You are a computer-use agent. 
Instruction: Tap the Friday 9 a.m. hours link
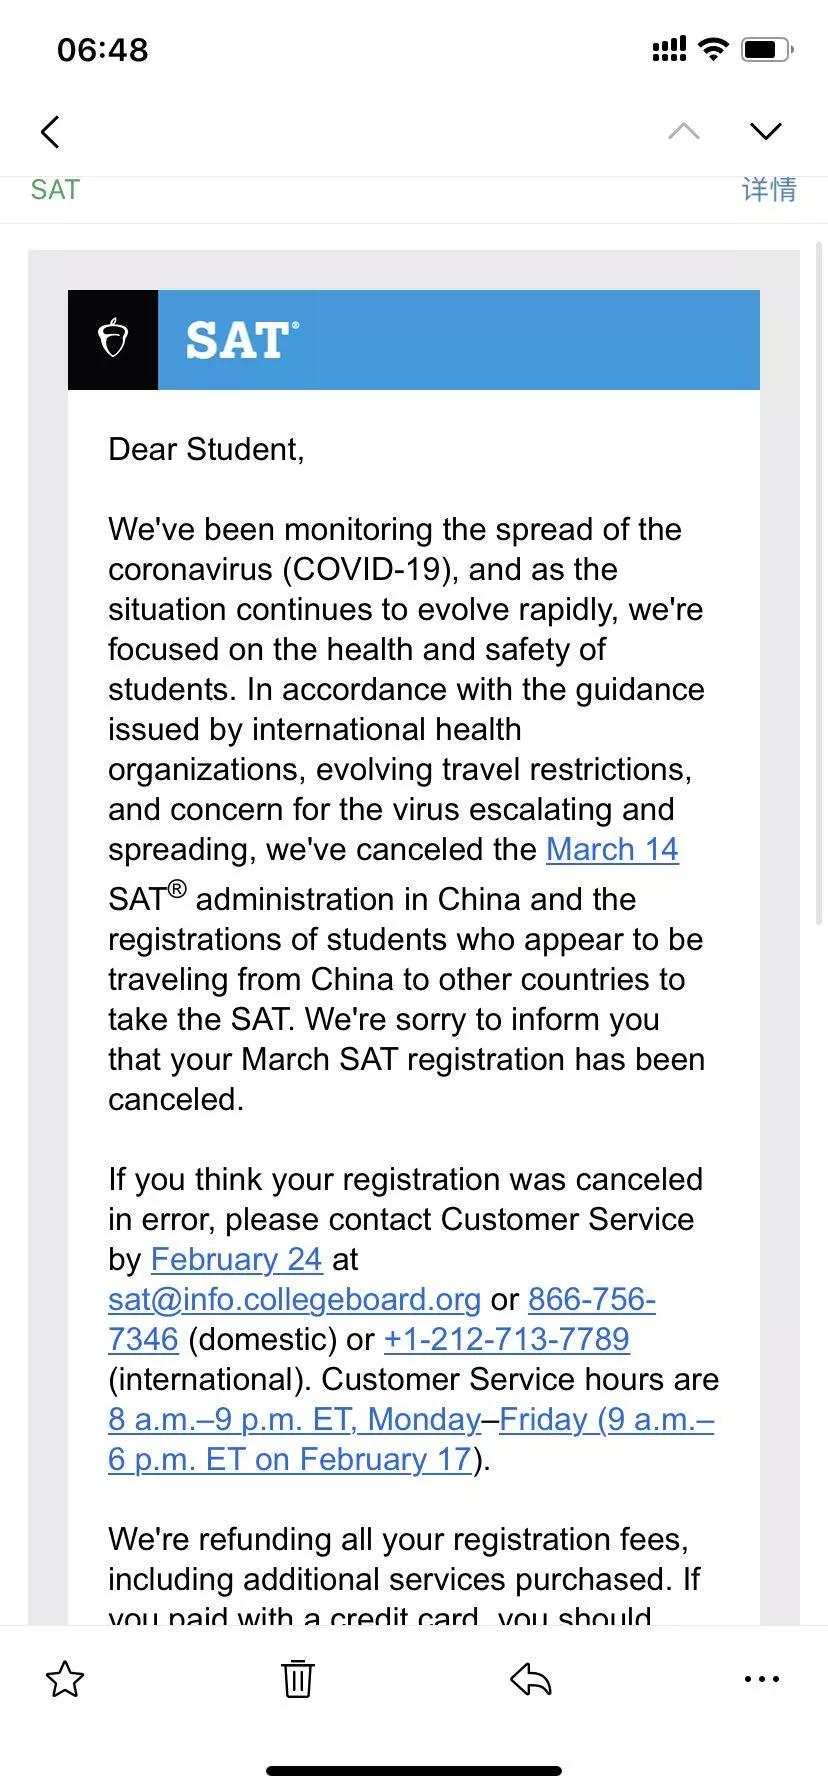606,1419
